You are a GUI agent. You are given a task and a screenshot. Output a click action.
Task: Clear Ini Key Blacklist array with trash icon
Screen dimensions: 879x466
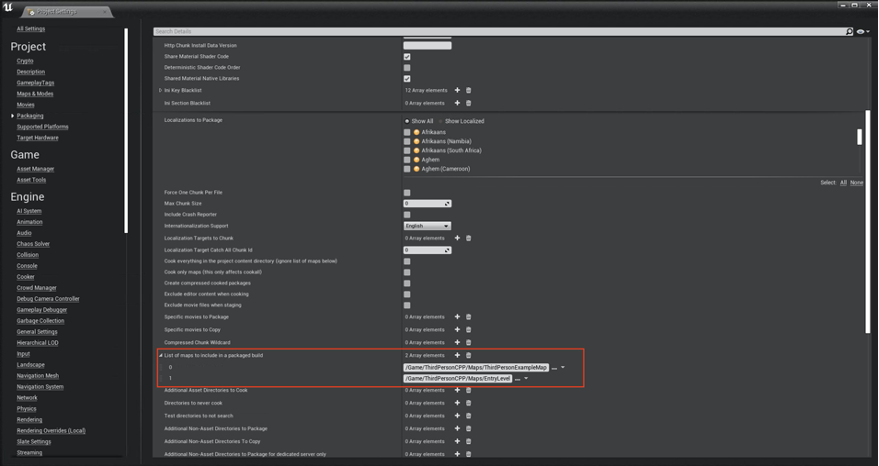point(469,90)
